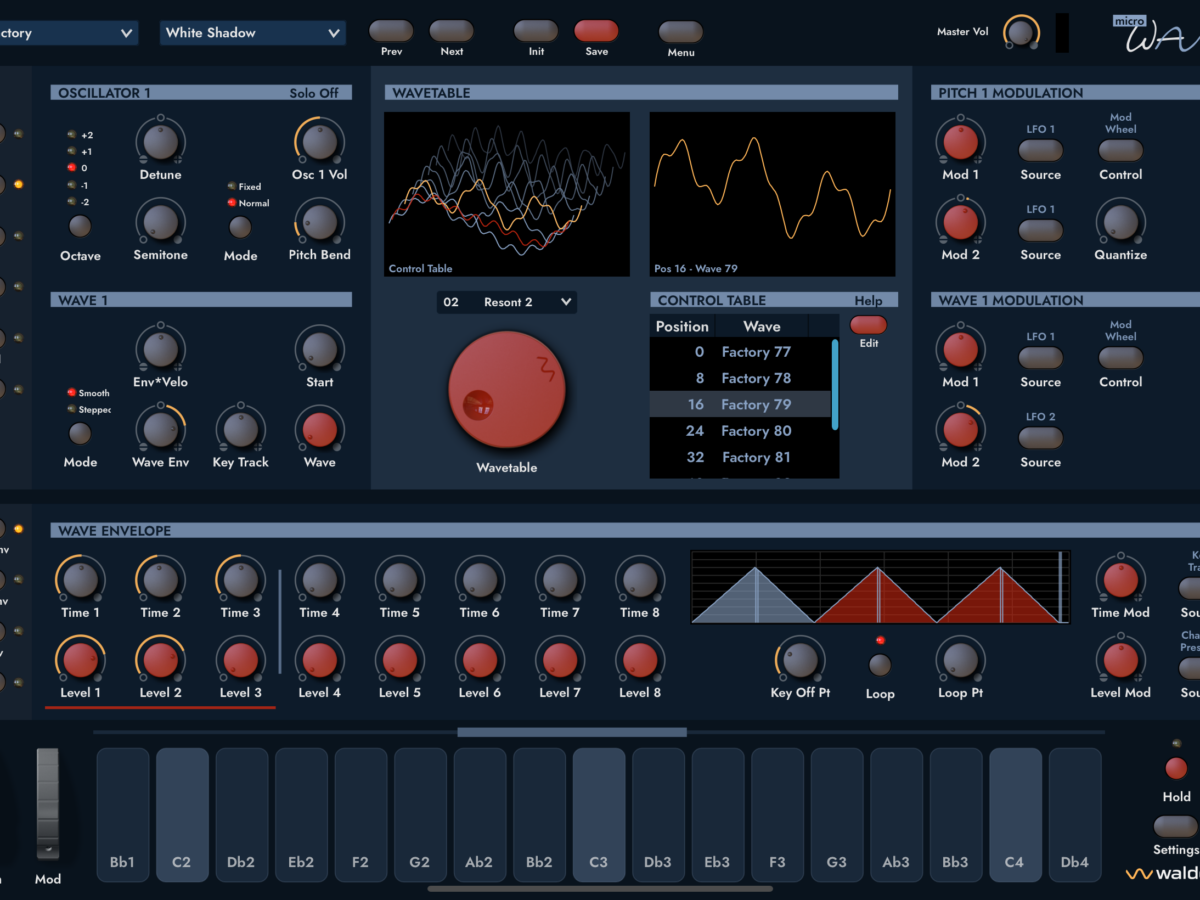Click the Master Vol knob
1200x900 pixels.
[1020, 32]
